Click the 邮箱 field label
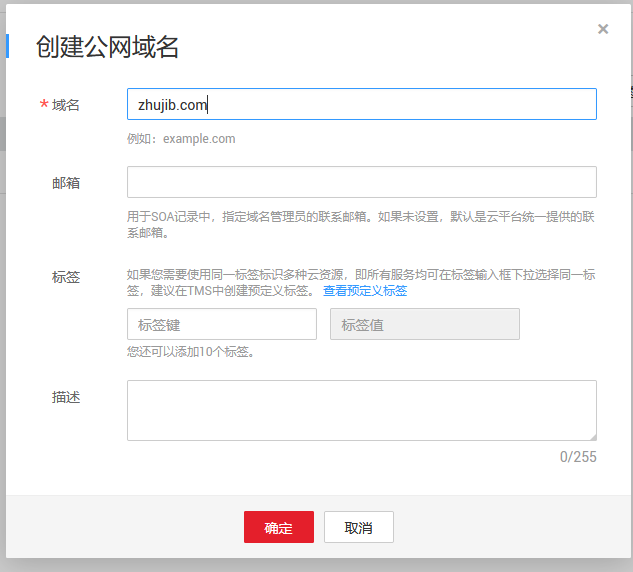 click(x=66, y=183)
